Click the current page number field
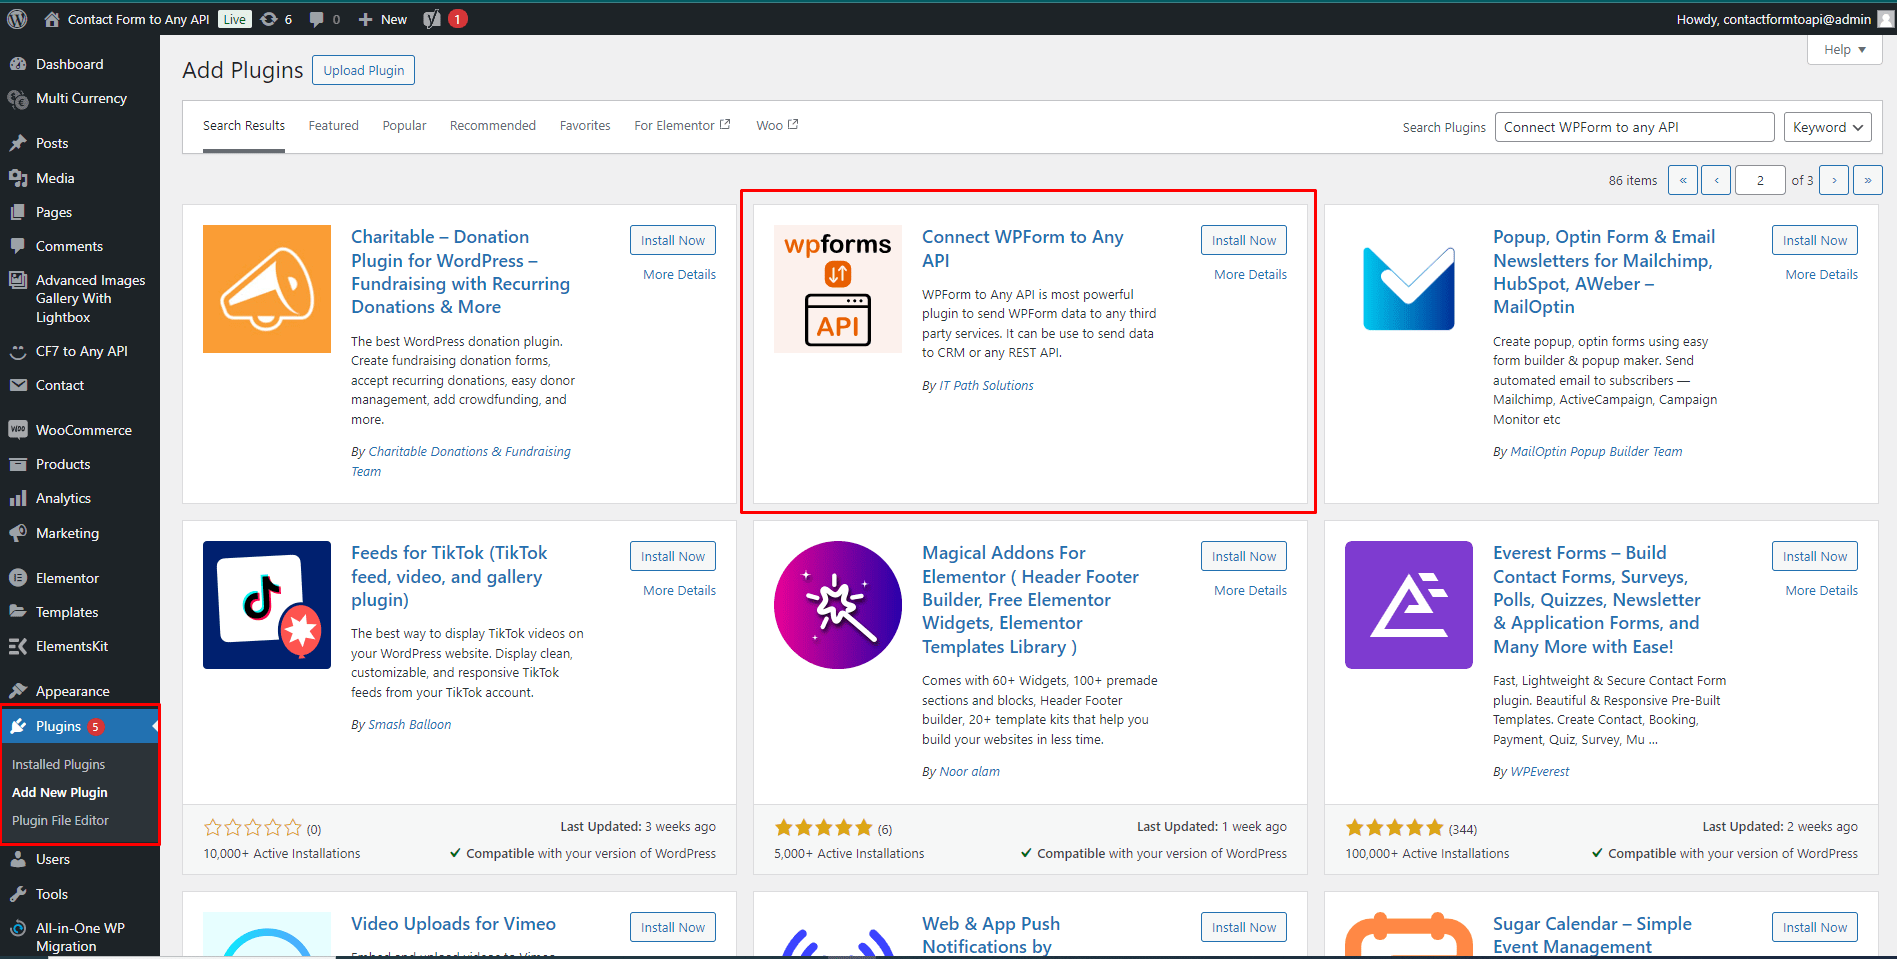The width and height of the screenshot is (1897, 959). point(1760,180)
